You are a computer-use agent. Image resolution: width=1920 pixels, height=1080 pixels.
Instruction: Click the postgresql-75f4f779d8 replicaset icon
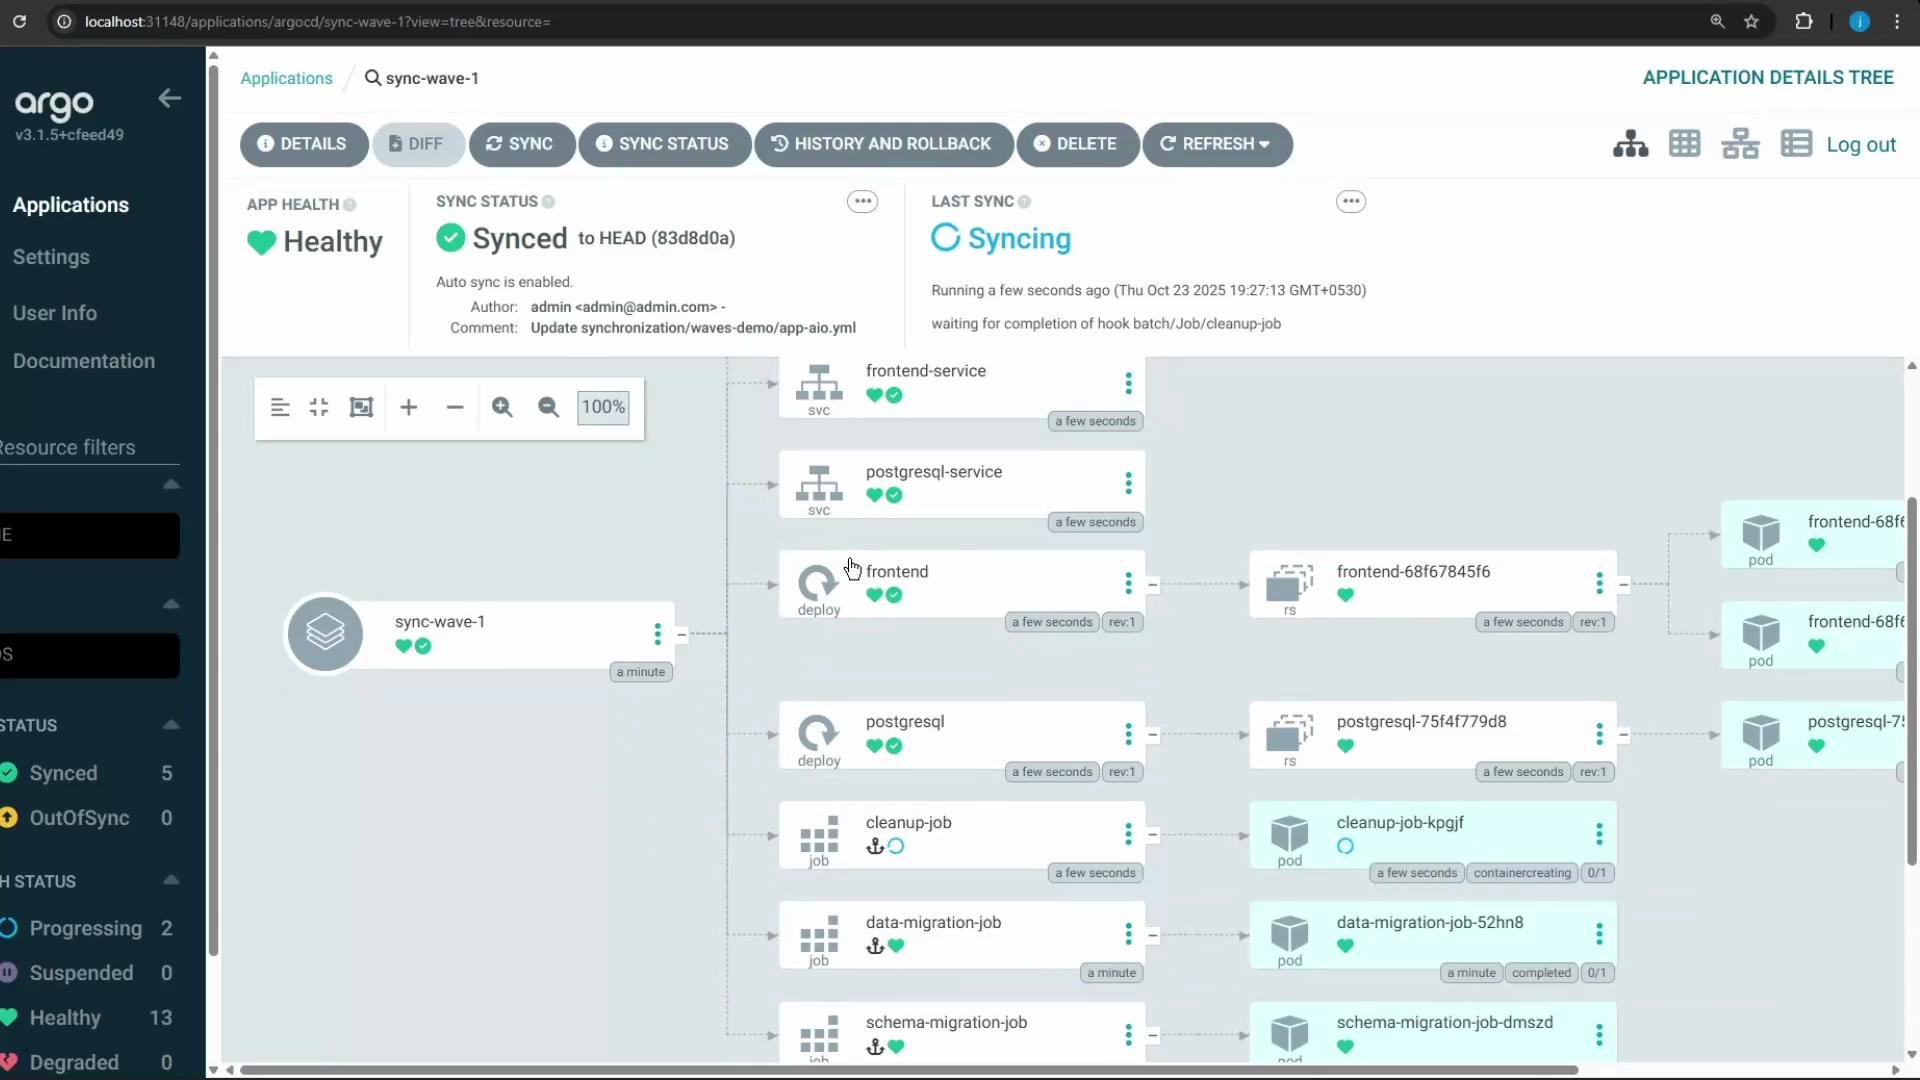[1290, 733]
